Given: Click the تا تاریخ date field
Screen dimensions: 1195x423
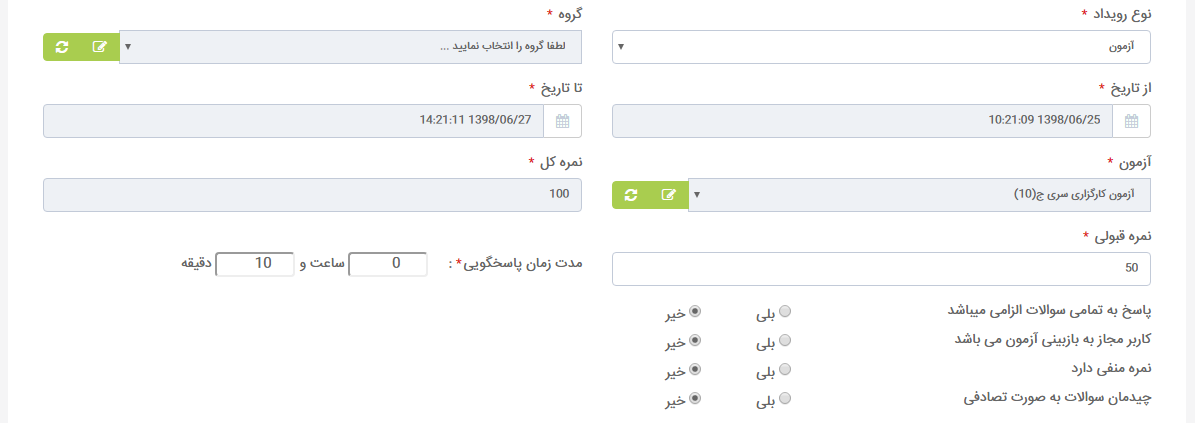Looking at the screenshot, I should pos(294,121).
